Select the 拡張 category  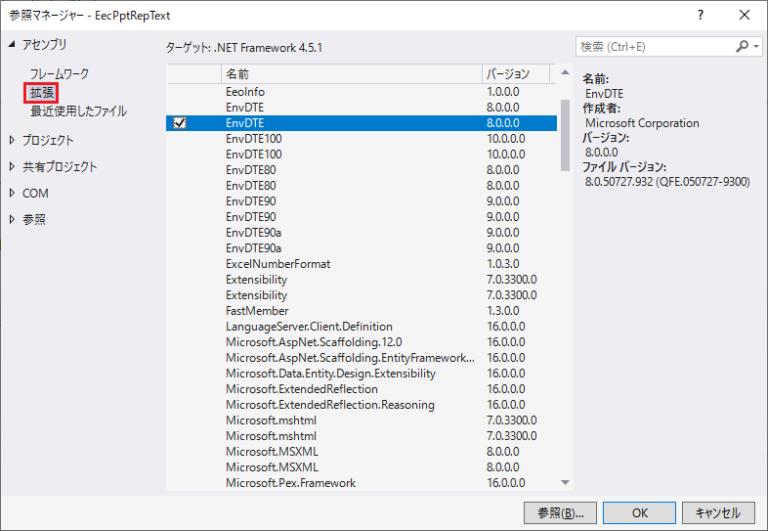click(x=42, y=93)
